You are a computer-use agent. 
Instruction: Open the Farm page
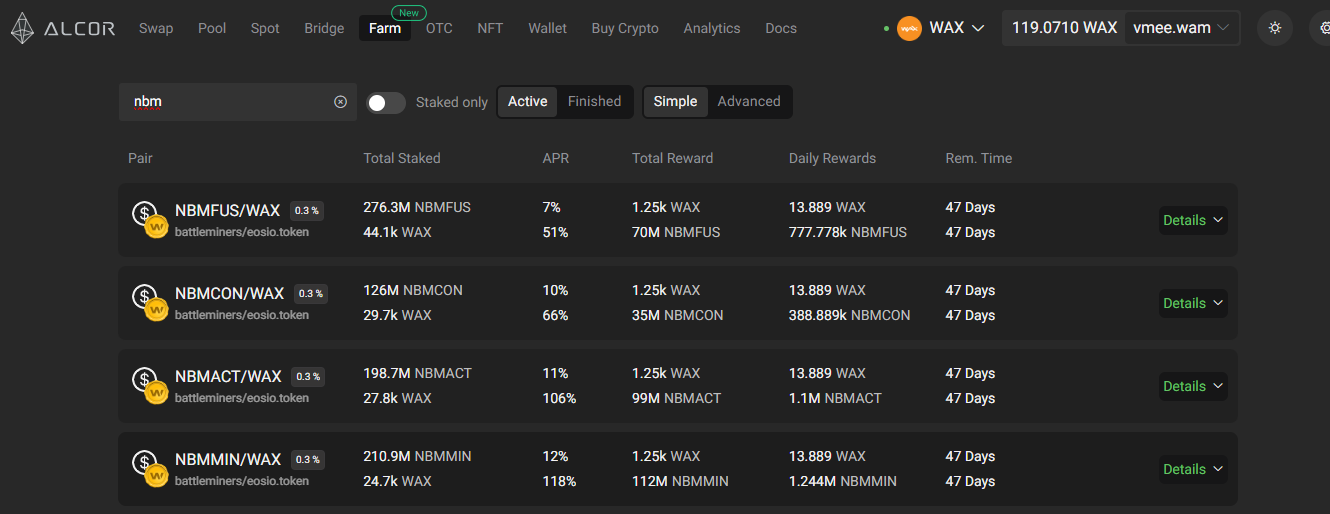385,28
